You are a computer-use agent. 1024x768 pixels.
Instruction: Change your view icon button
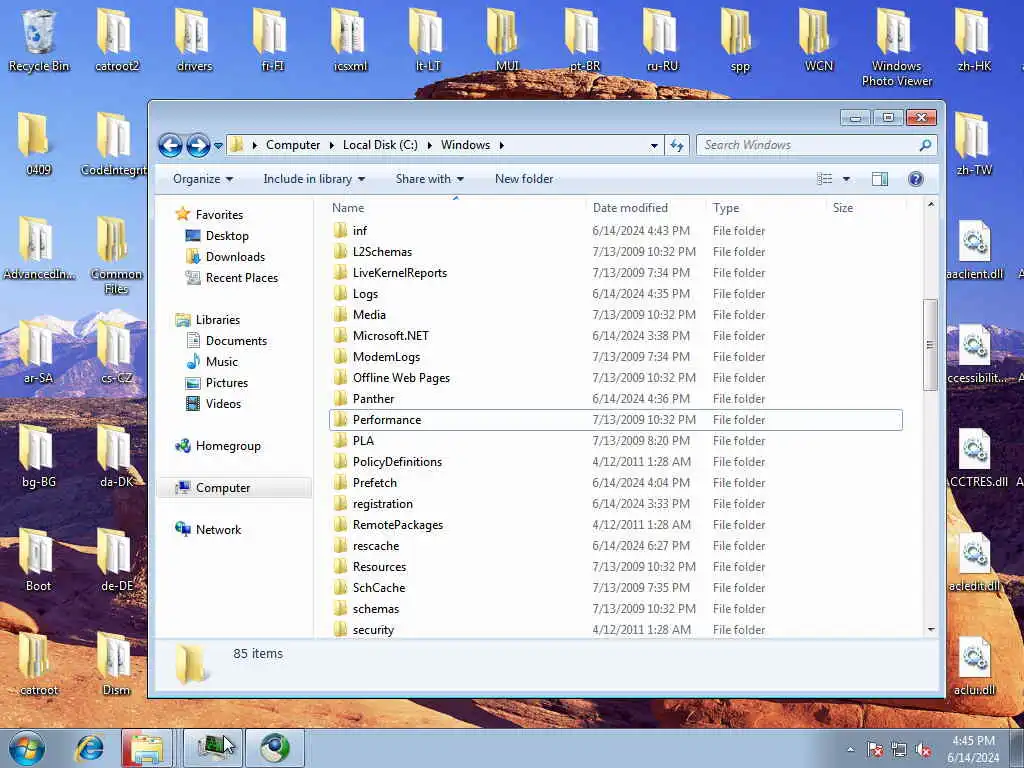click(825, 179)
